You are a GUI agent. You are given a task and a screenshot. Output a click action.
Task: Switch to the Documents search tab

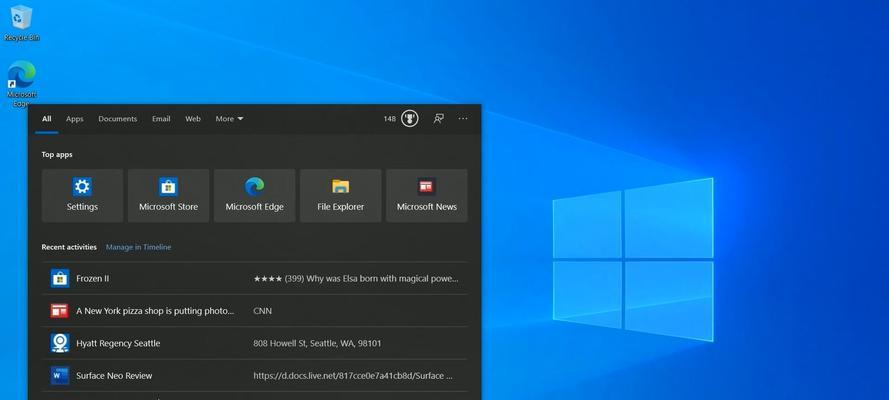pos(117,119)
